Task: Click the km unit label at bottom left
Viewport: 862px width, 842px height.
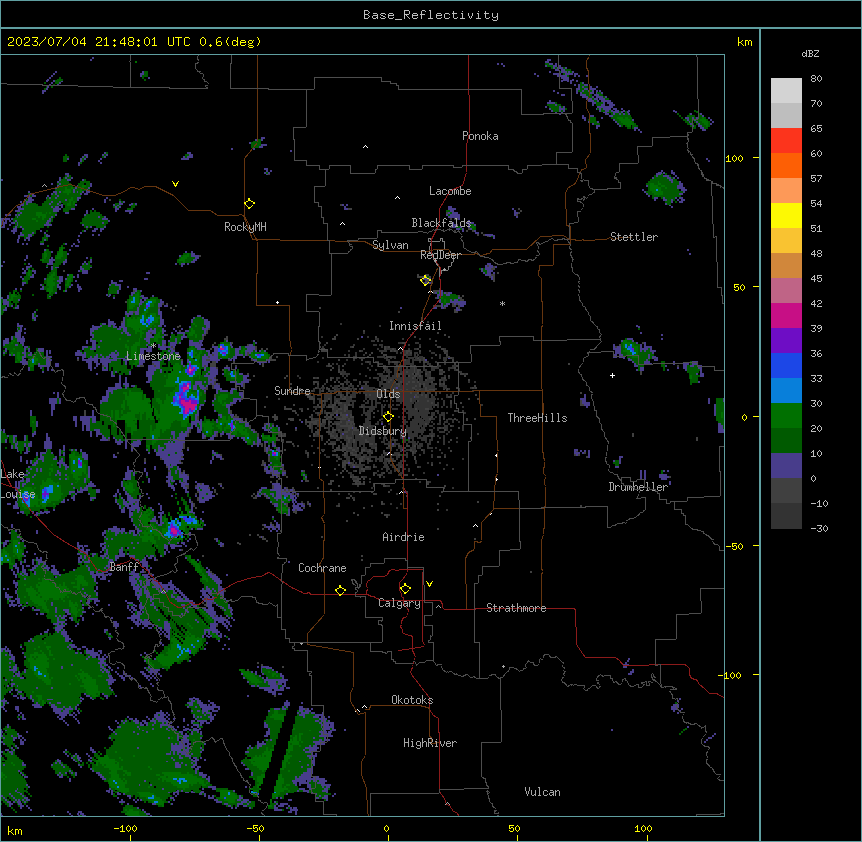Action: 15,831
